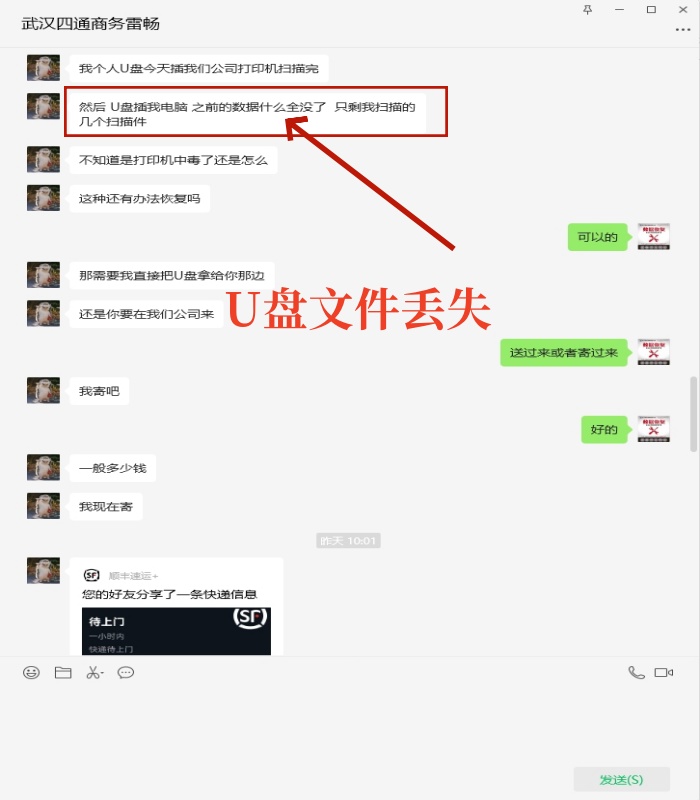
Task: Click the chat vertical scrollbar
Action: [x=693, y=414]
